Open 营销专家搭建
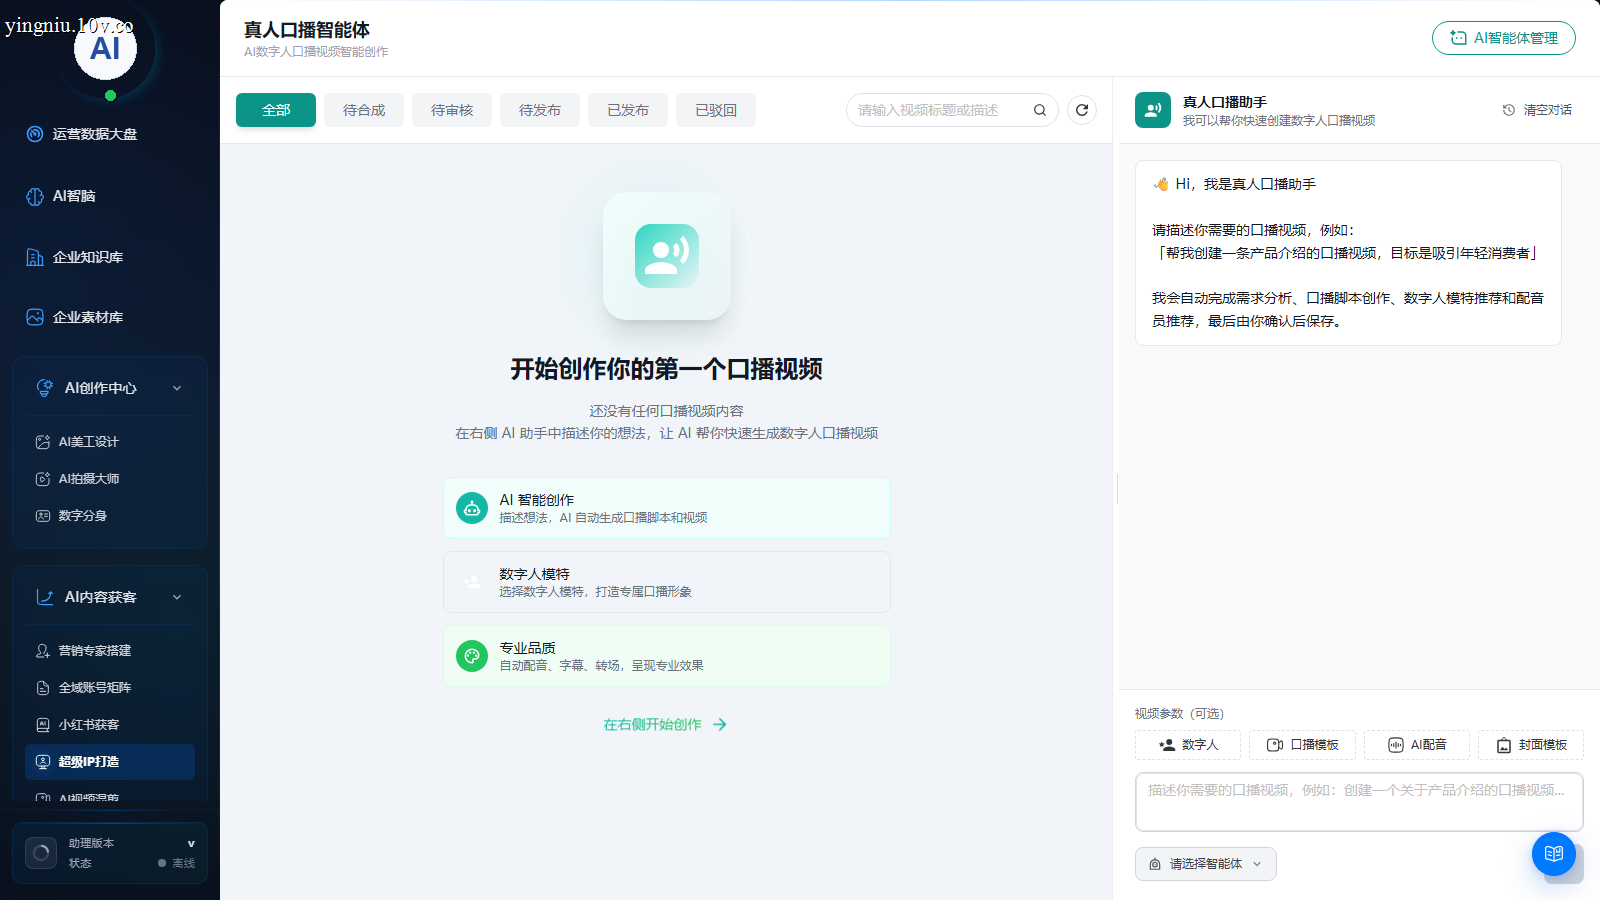 pyautogui.click(x=110, y=651)
